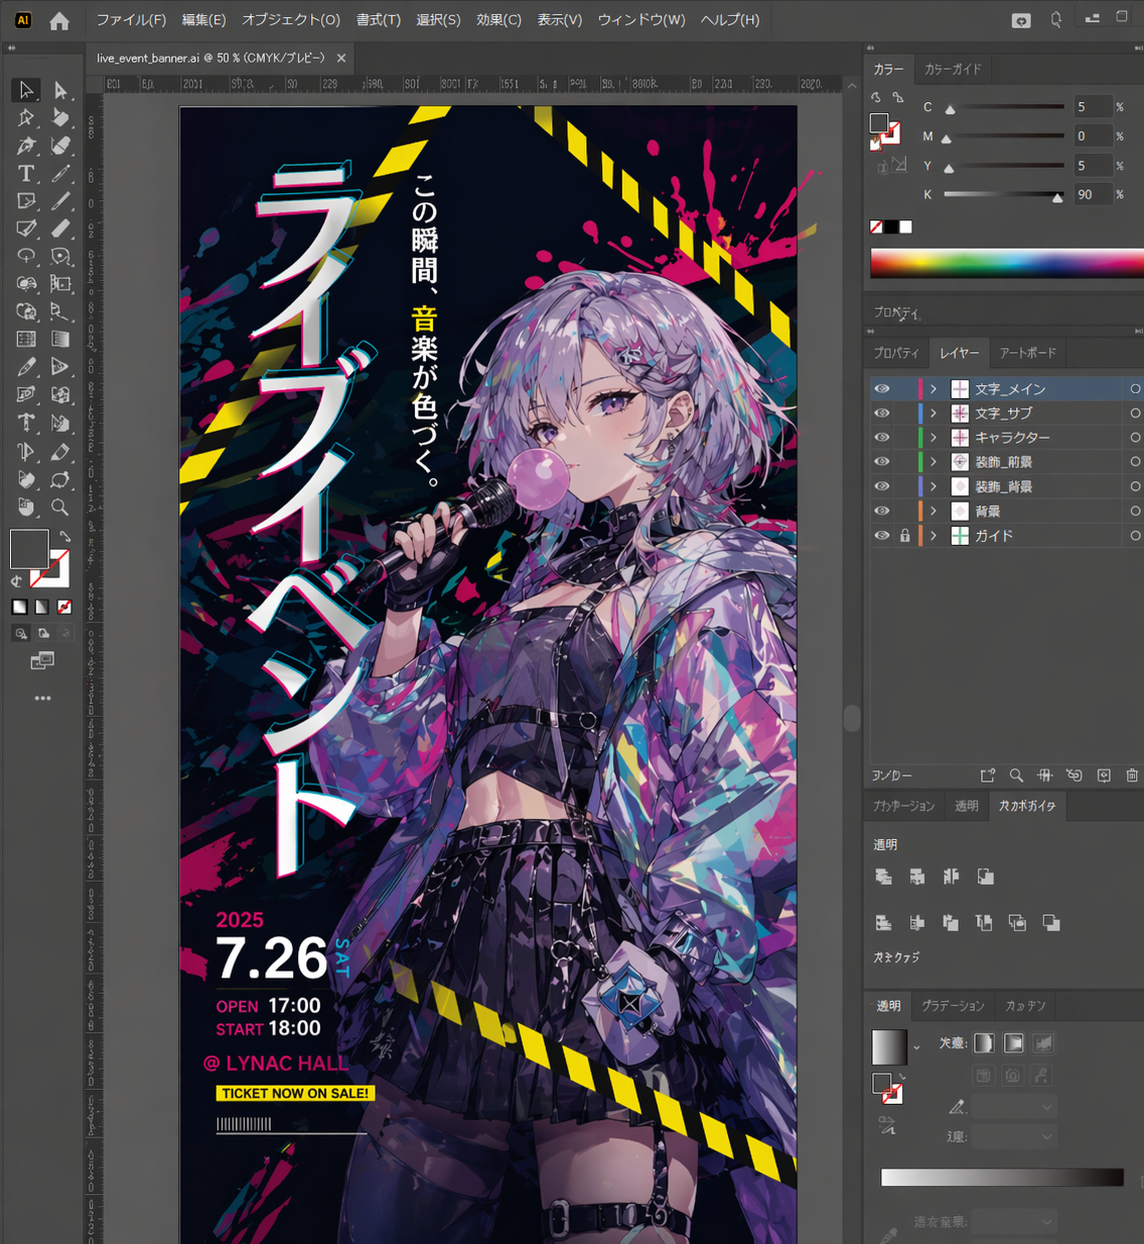Screen dimensions: 1144x1244
Task: Click the trash icon in Layers panel
Action: click(1131, 775)
